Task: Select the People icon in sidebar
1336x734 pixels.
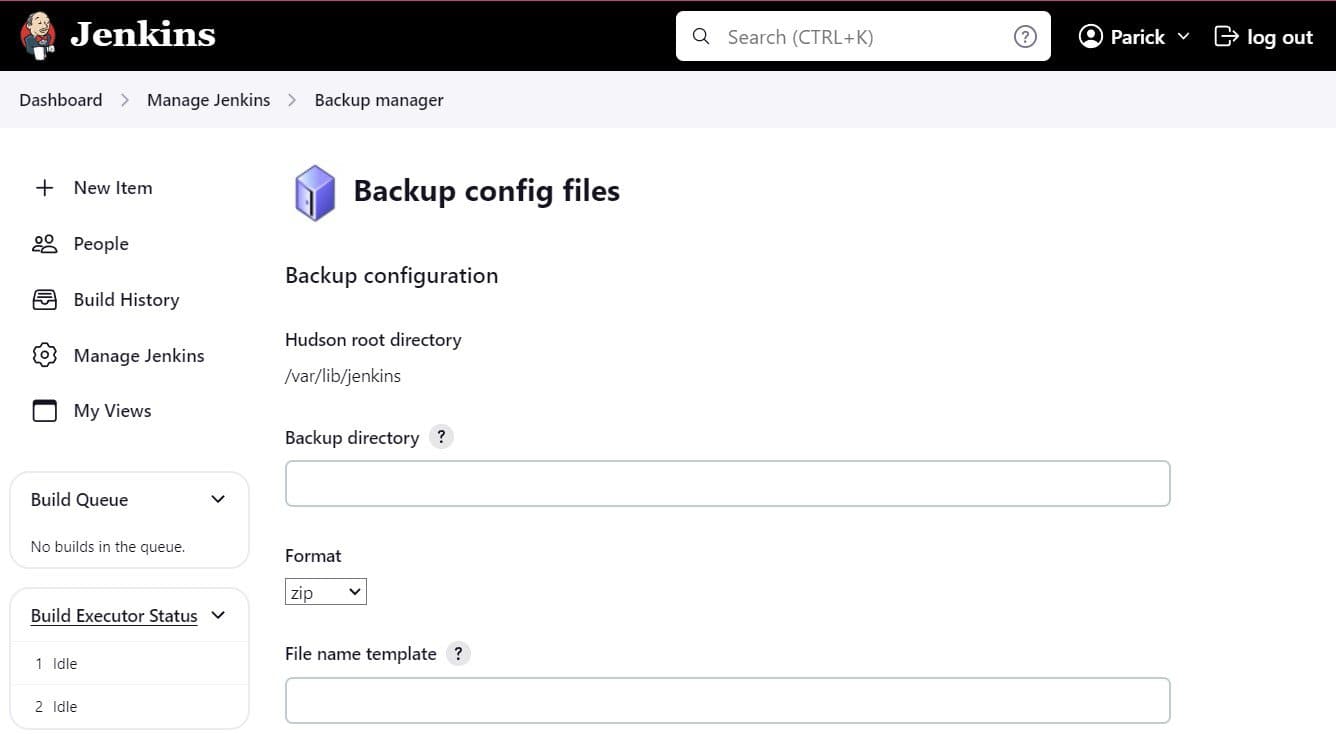Action: [44, 243]
